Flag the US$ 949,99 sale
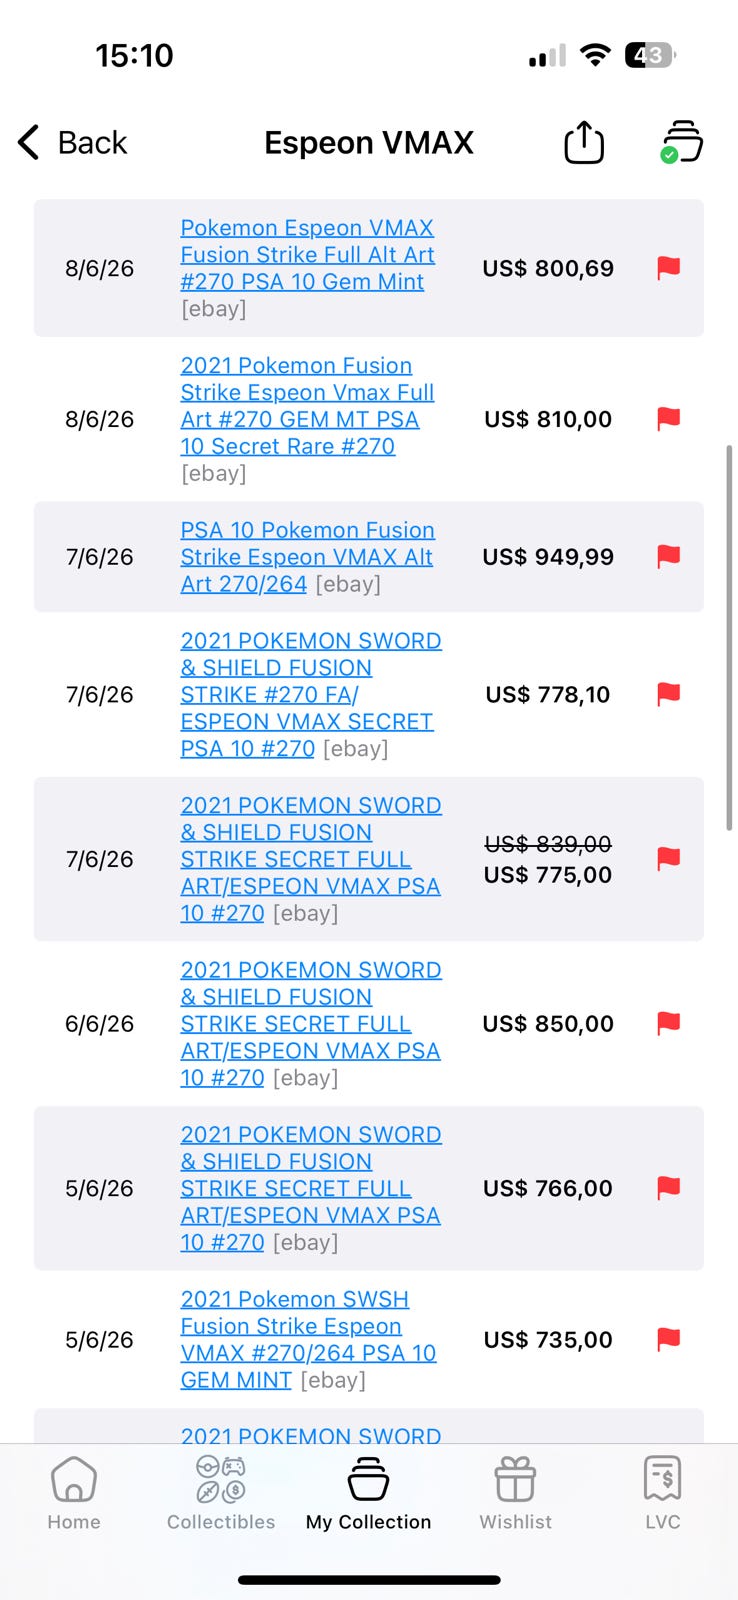 click(x=668, y=557)
